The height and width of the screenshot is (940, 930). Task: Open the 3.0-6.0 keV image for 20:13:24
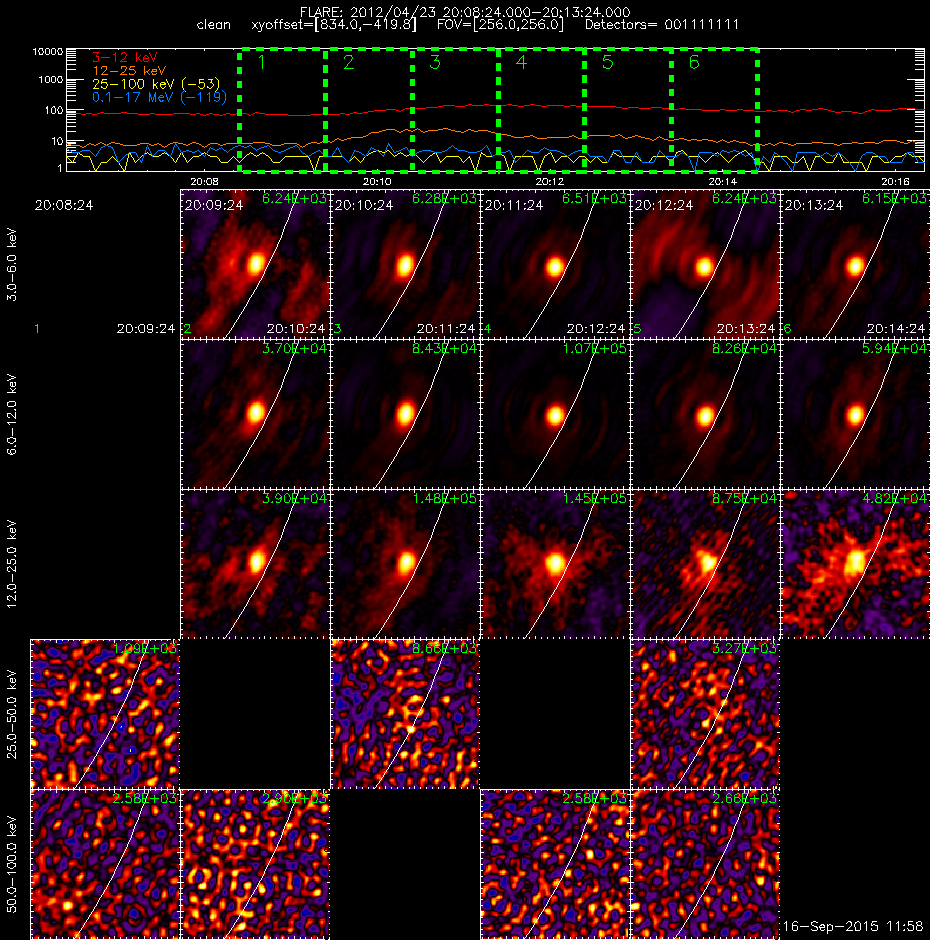point(855,264)
